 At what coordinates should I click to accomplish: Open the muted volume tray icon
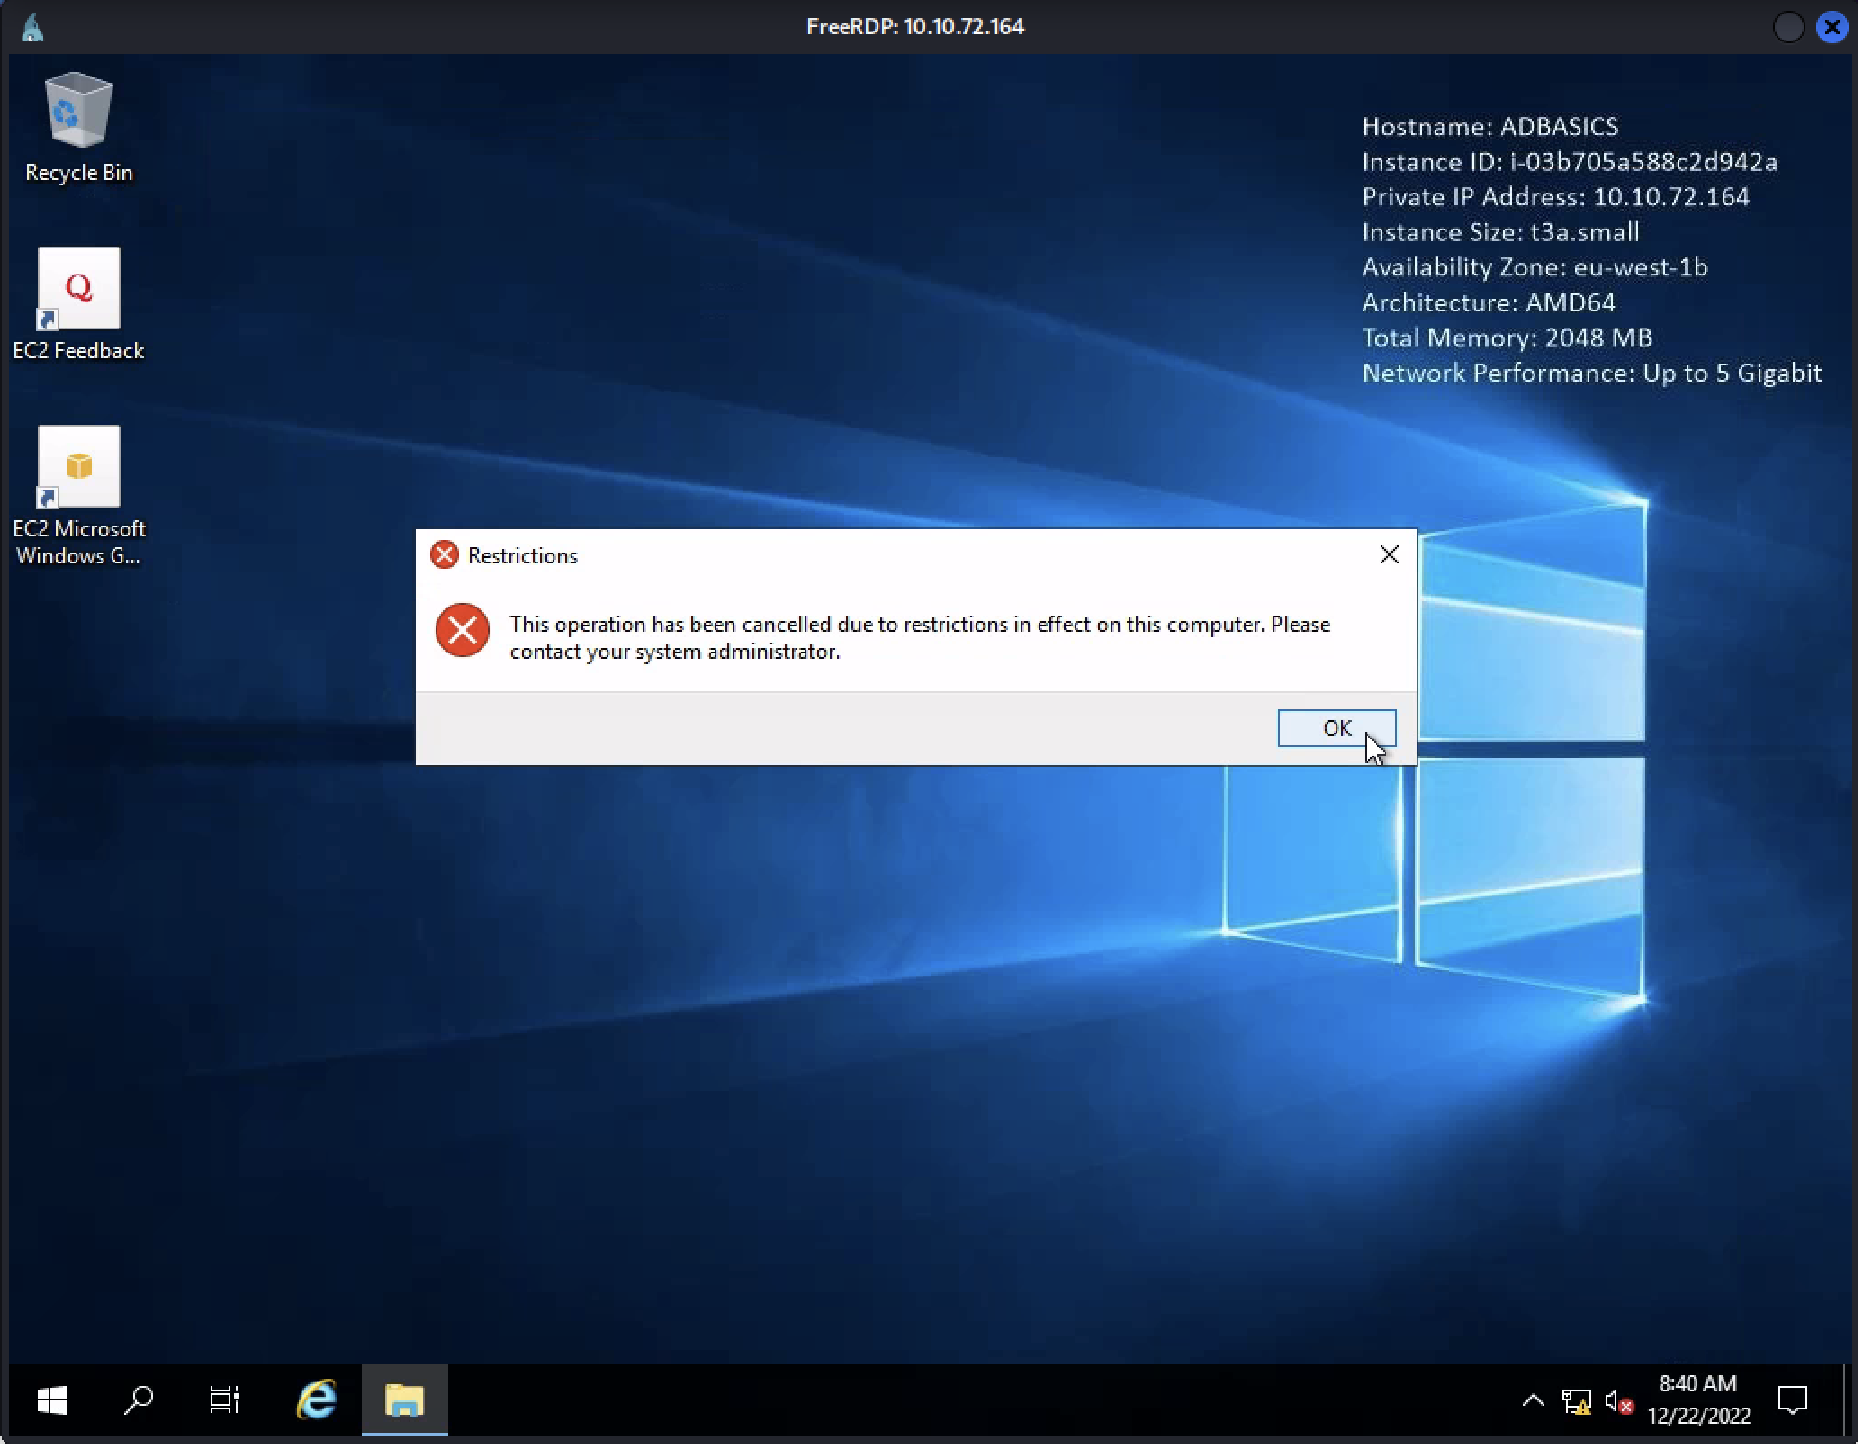[1619, 1402]
